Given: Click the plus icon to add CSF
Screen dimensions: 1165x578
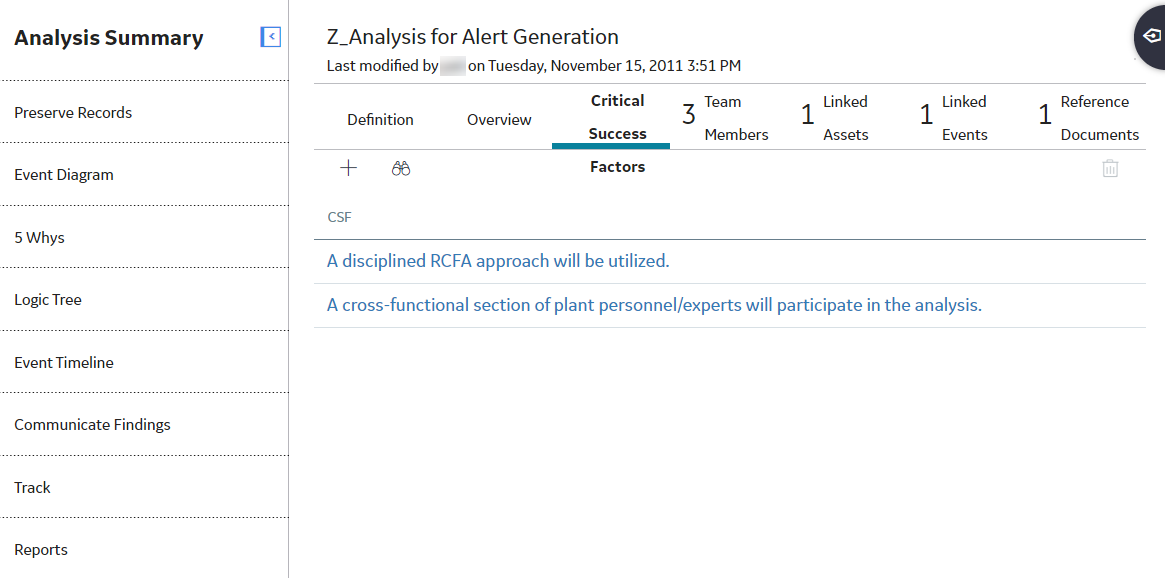Looking at the screenshot, I should pos(348,168).
